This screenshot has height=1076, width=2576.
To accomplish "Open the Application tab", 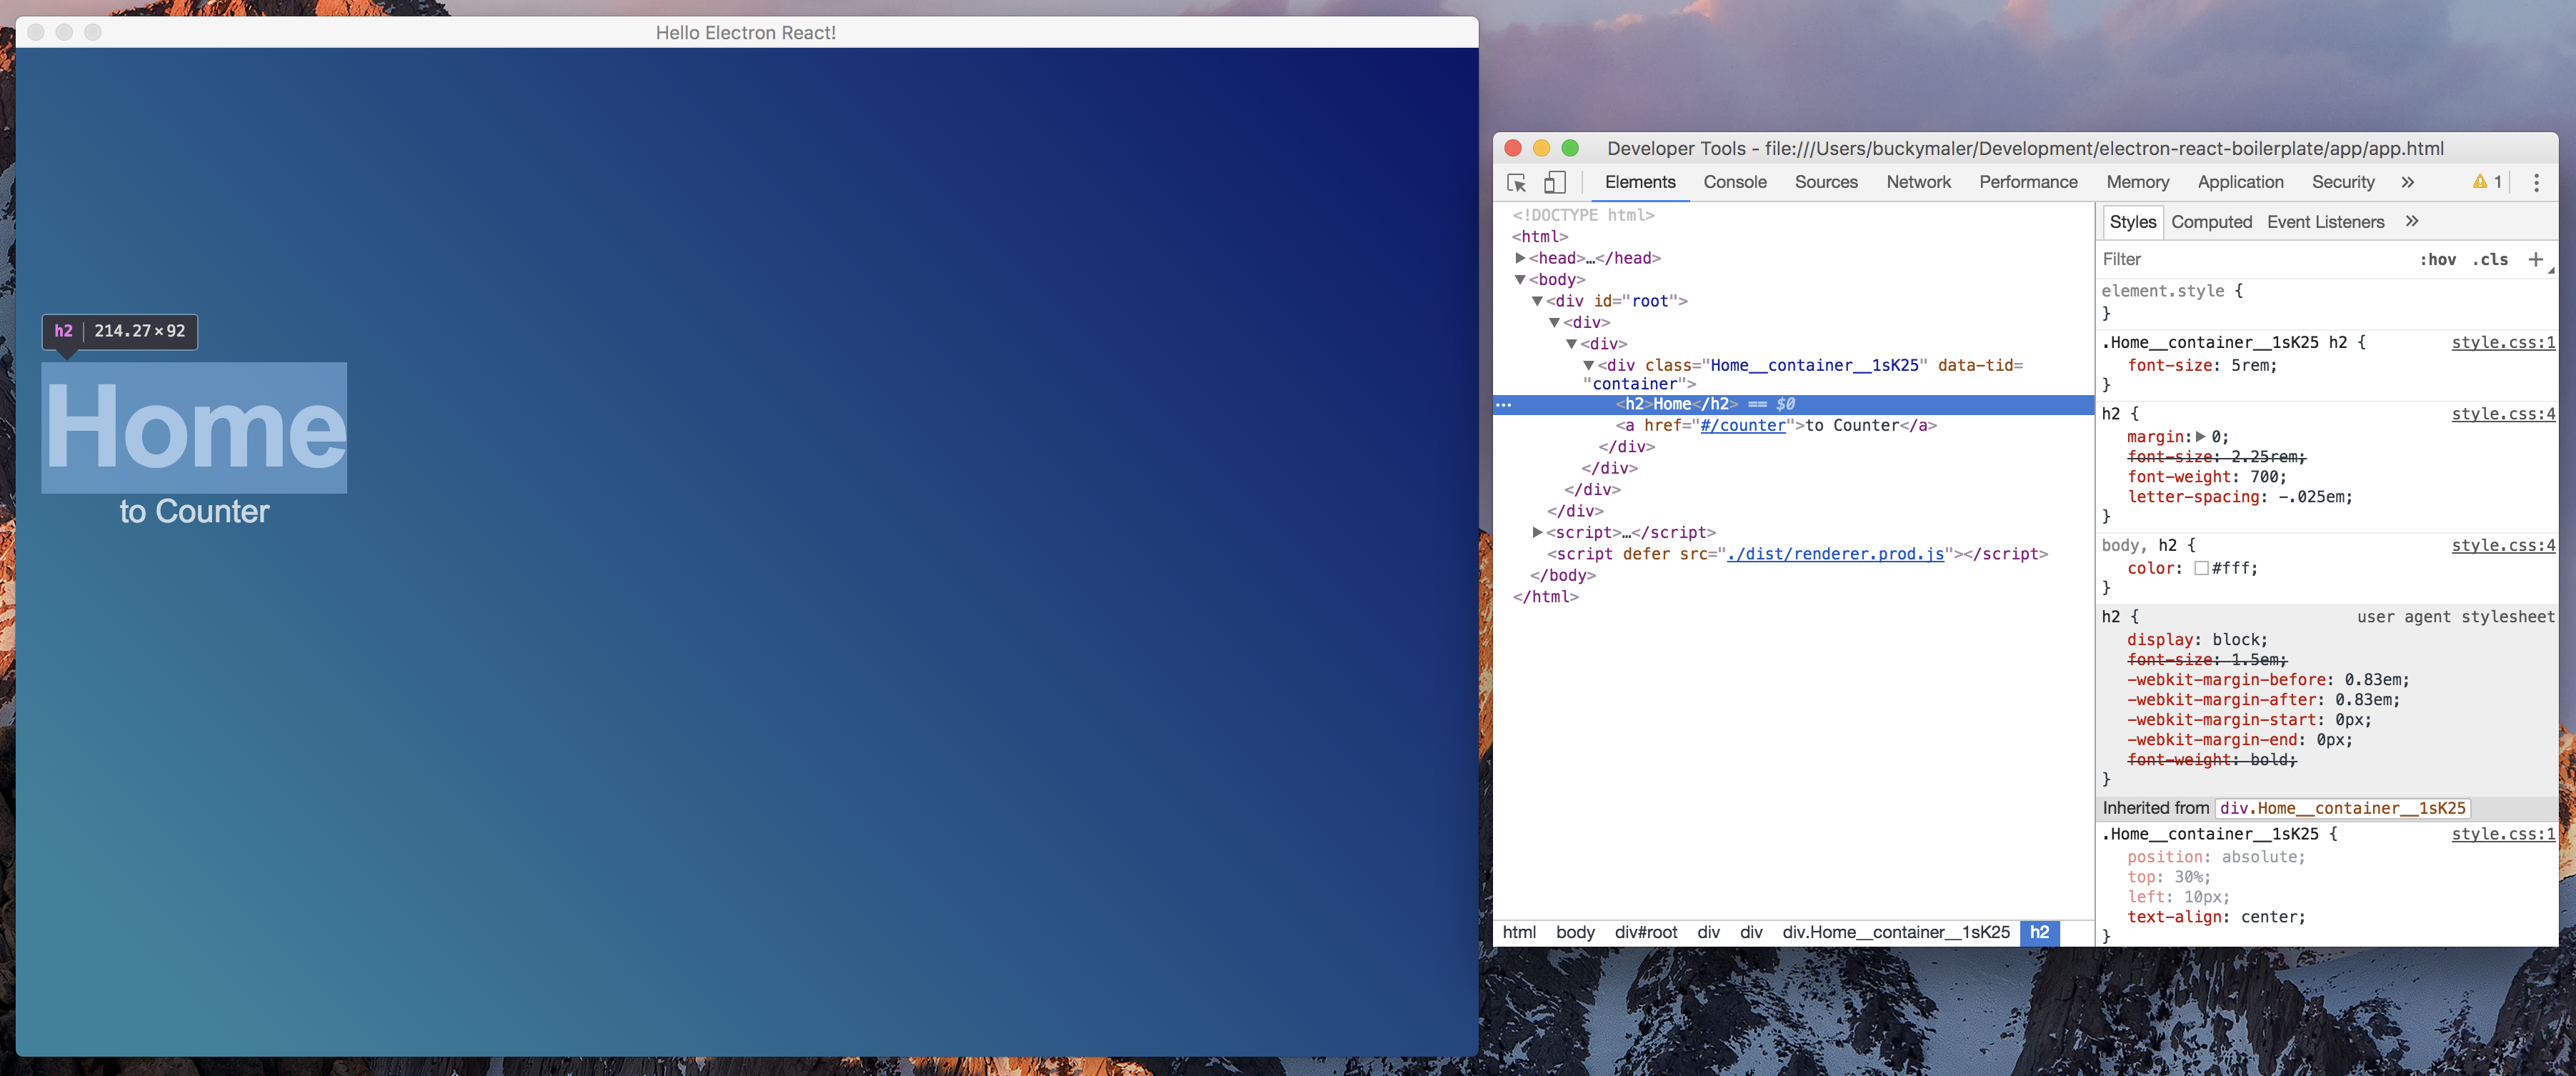I will click(x=2240, y=182).
